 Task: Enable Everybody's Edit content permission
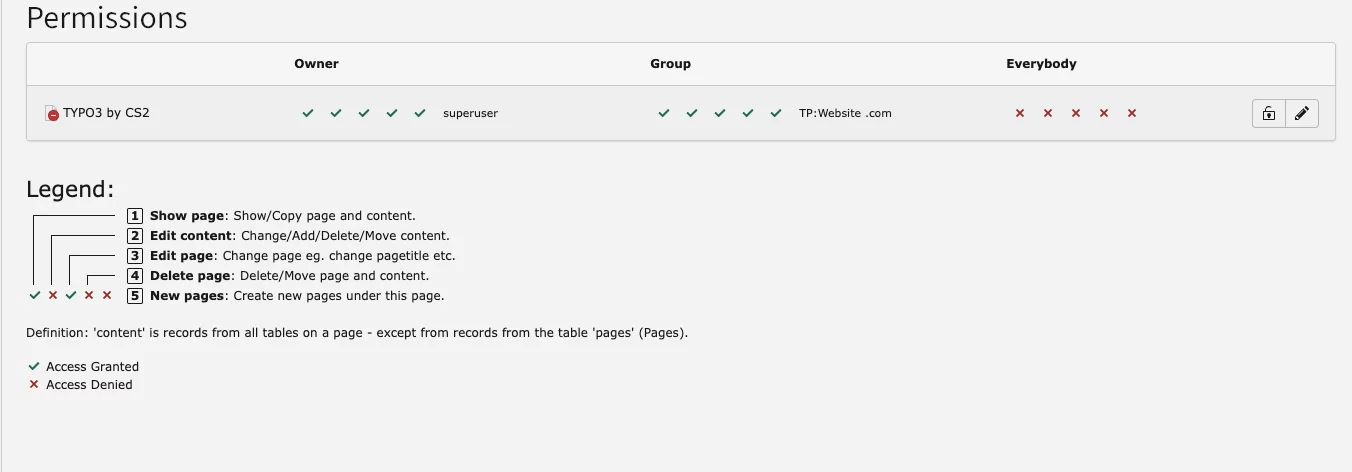pyautogui.click(x=1048, y=114)
